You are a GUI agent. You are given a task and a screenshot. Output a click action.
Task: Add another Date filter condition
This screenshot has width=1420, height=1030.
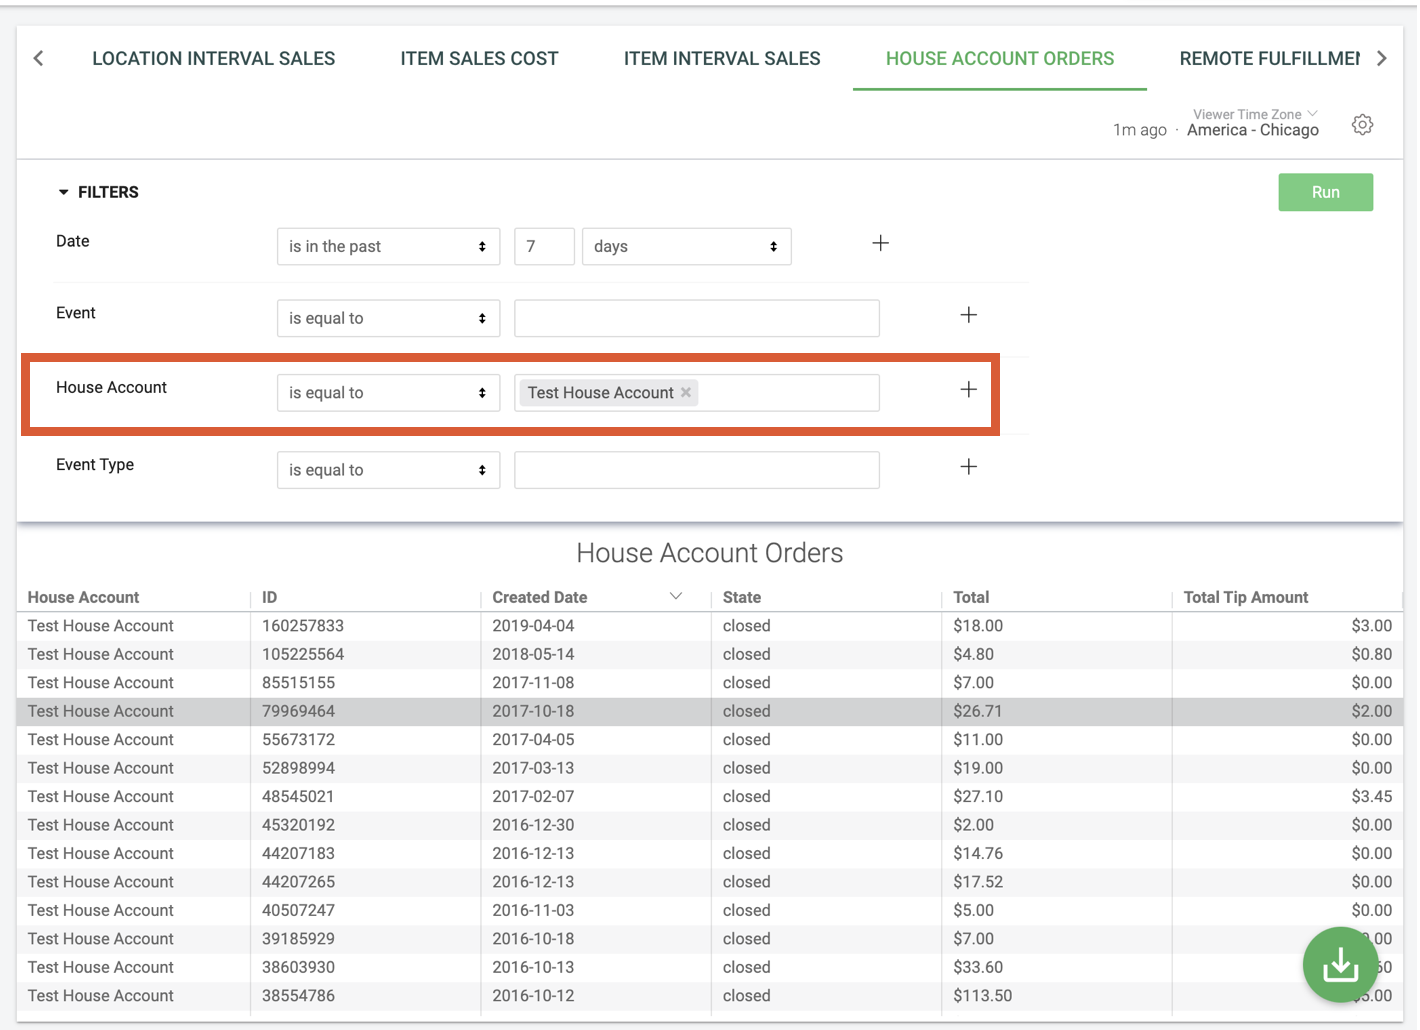coord(880,242)
